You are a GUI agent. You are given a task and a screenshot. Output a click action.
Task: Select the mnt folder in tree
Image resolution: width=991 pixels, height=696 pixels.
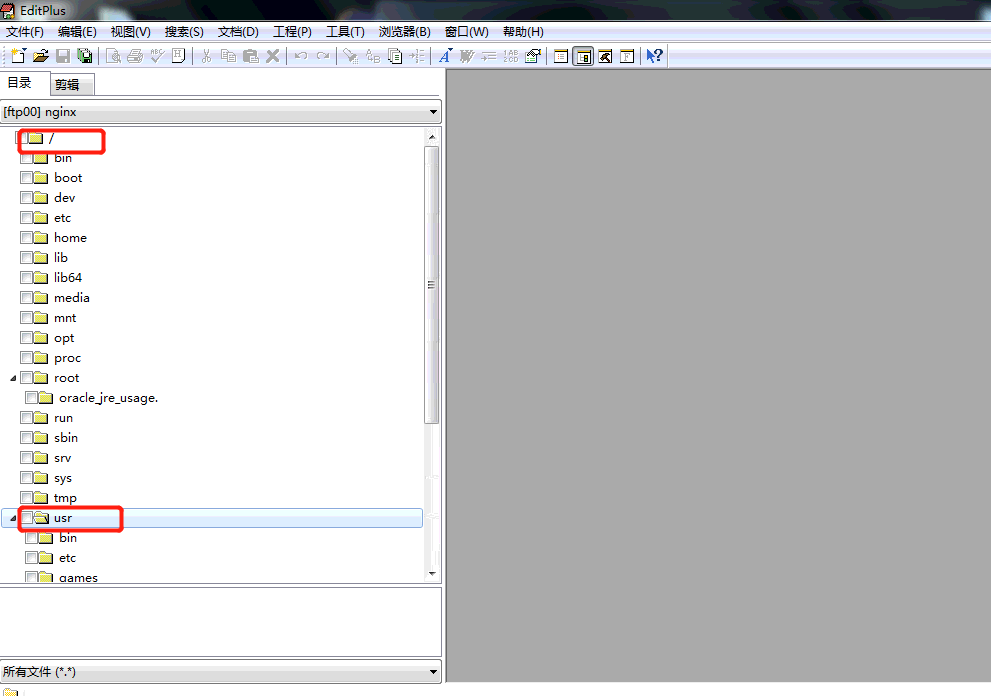[x=65, y=318]
